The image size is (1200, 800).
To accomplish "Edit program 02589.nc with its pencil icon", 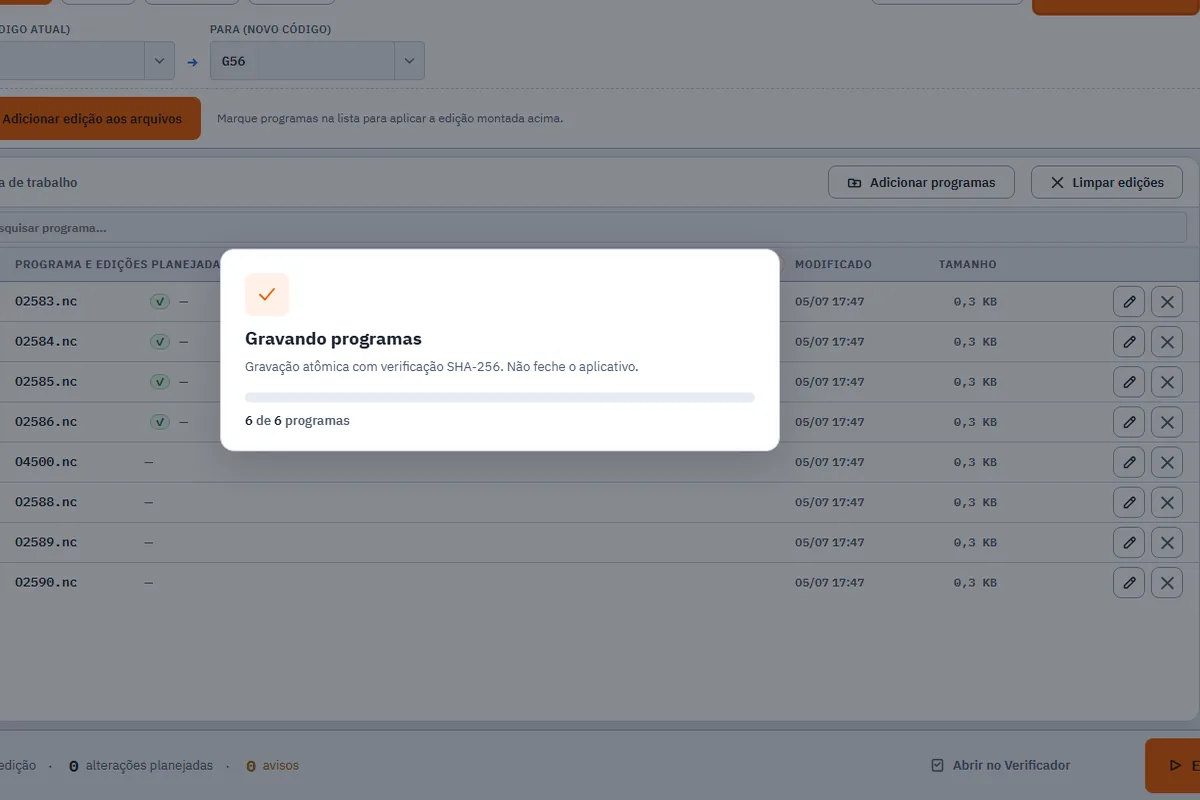I will pyautogui.click(x=1129, y=541).
